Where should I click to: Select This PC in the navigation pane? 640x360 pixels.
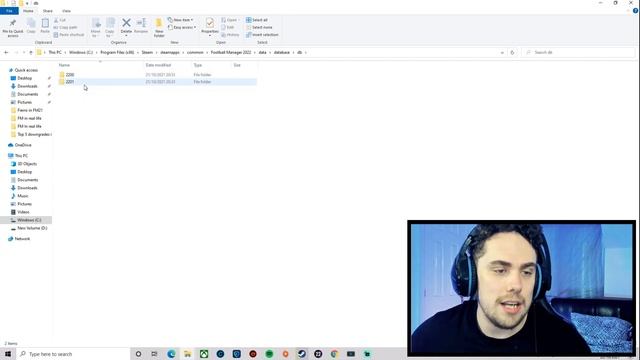tap(21, 156)
